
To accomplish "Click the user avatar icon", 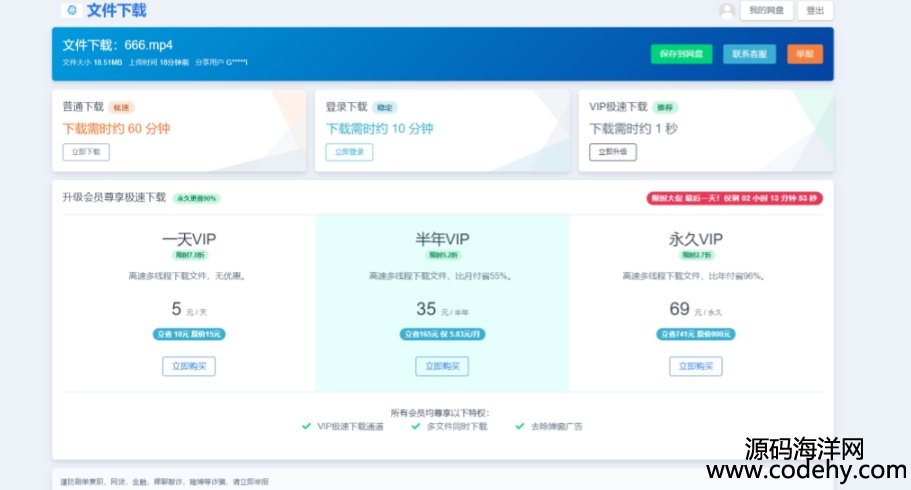I will pos(727,10).
